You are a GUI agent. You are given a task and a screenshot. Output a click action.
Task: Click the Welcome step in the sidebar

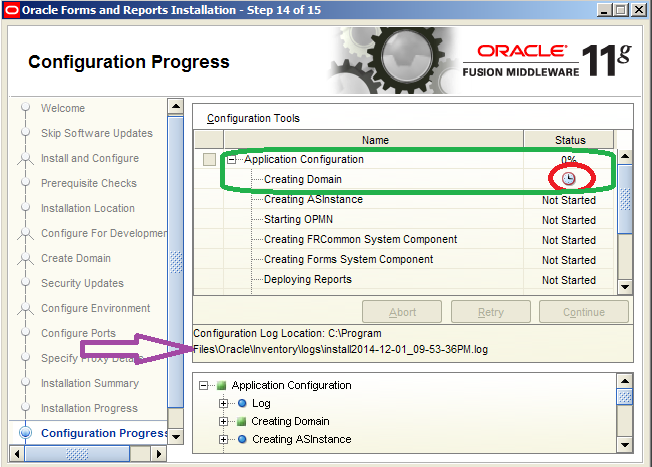[63, 108]
